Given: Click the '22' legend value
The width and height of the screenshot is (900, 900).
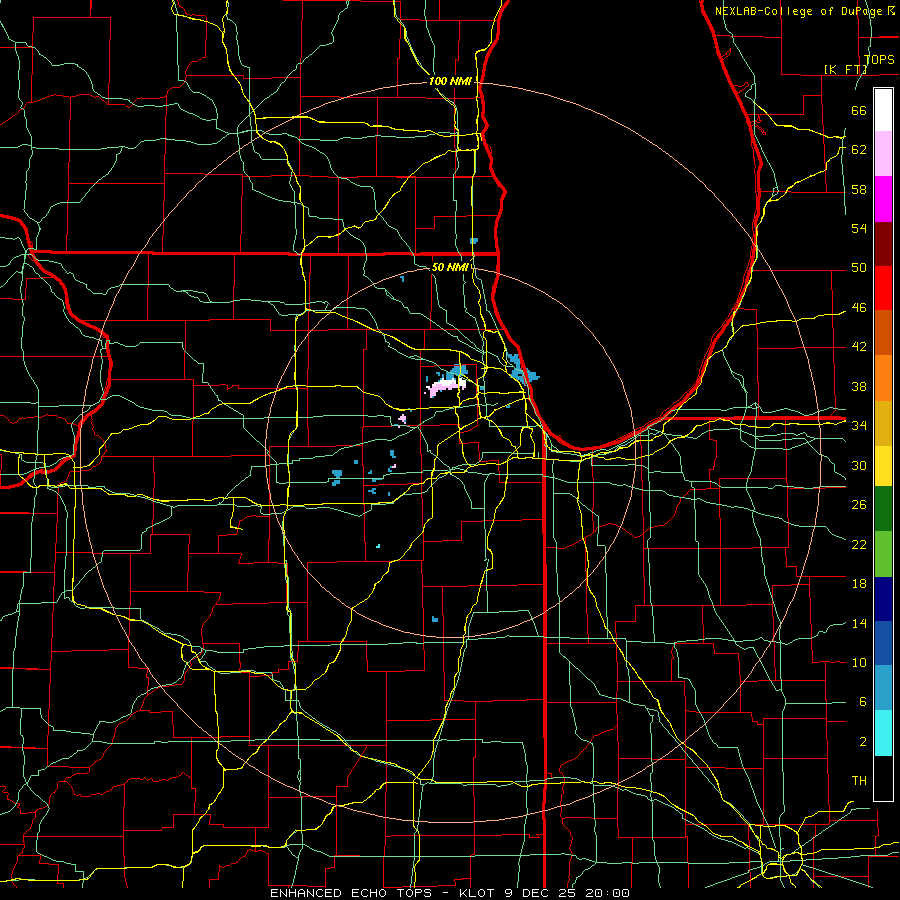Looking at the screenshot, I should click(x=859, y=544).
